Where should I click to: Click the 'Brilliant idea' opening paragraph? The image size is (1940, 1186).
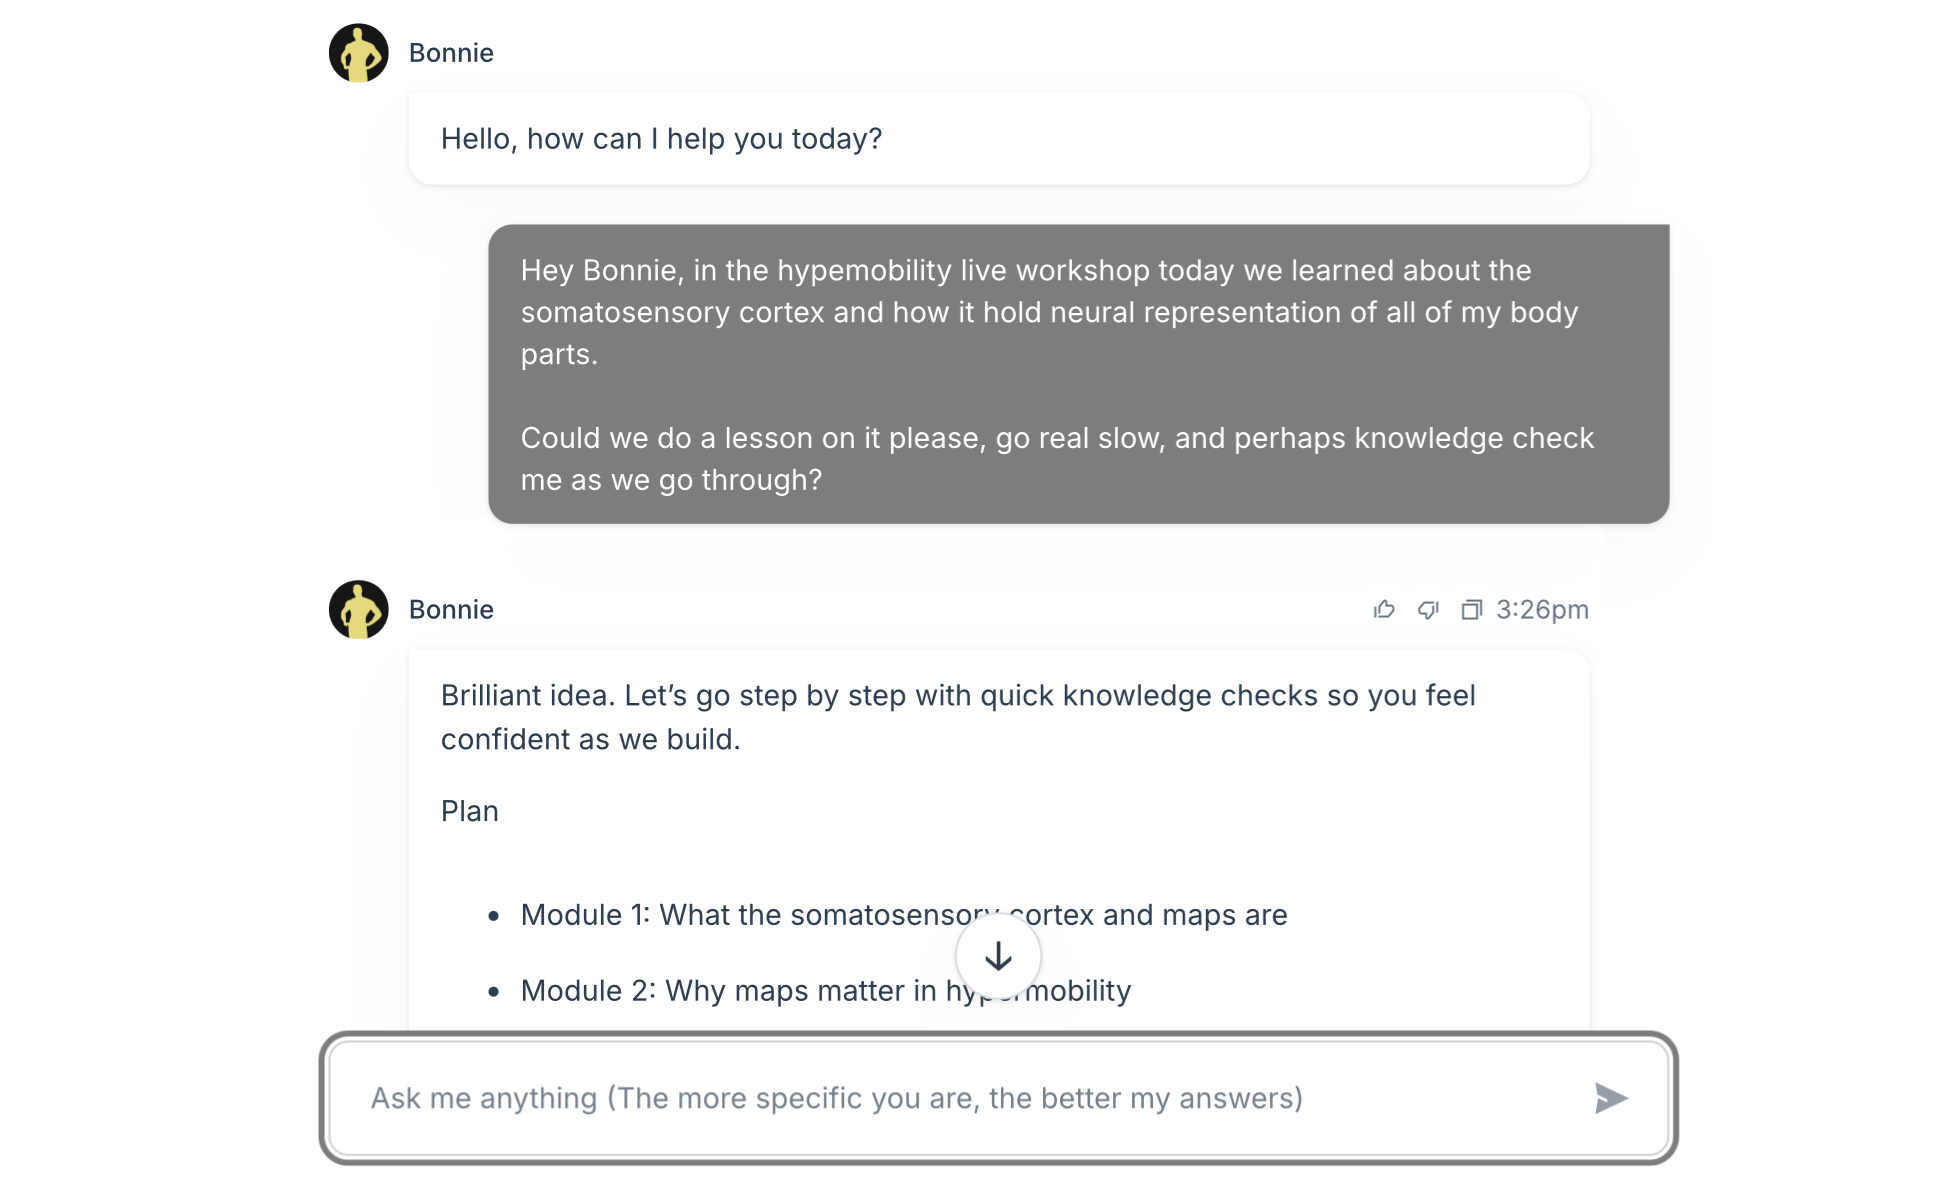click(957, 716)
